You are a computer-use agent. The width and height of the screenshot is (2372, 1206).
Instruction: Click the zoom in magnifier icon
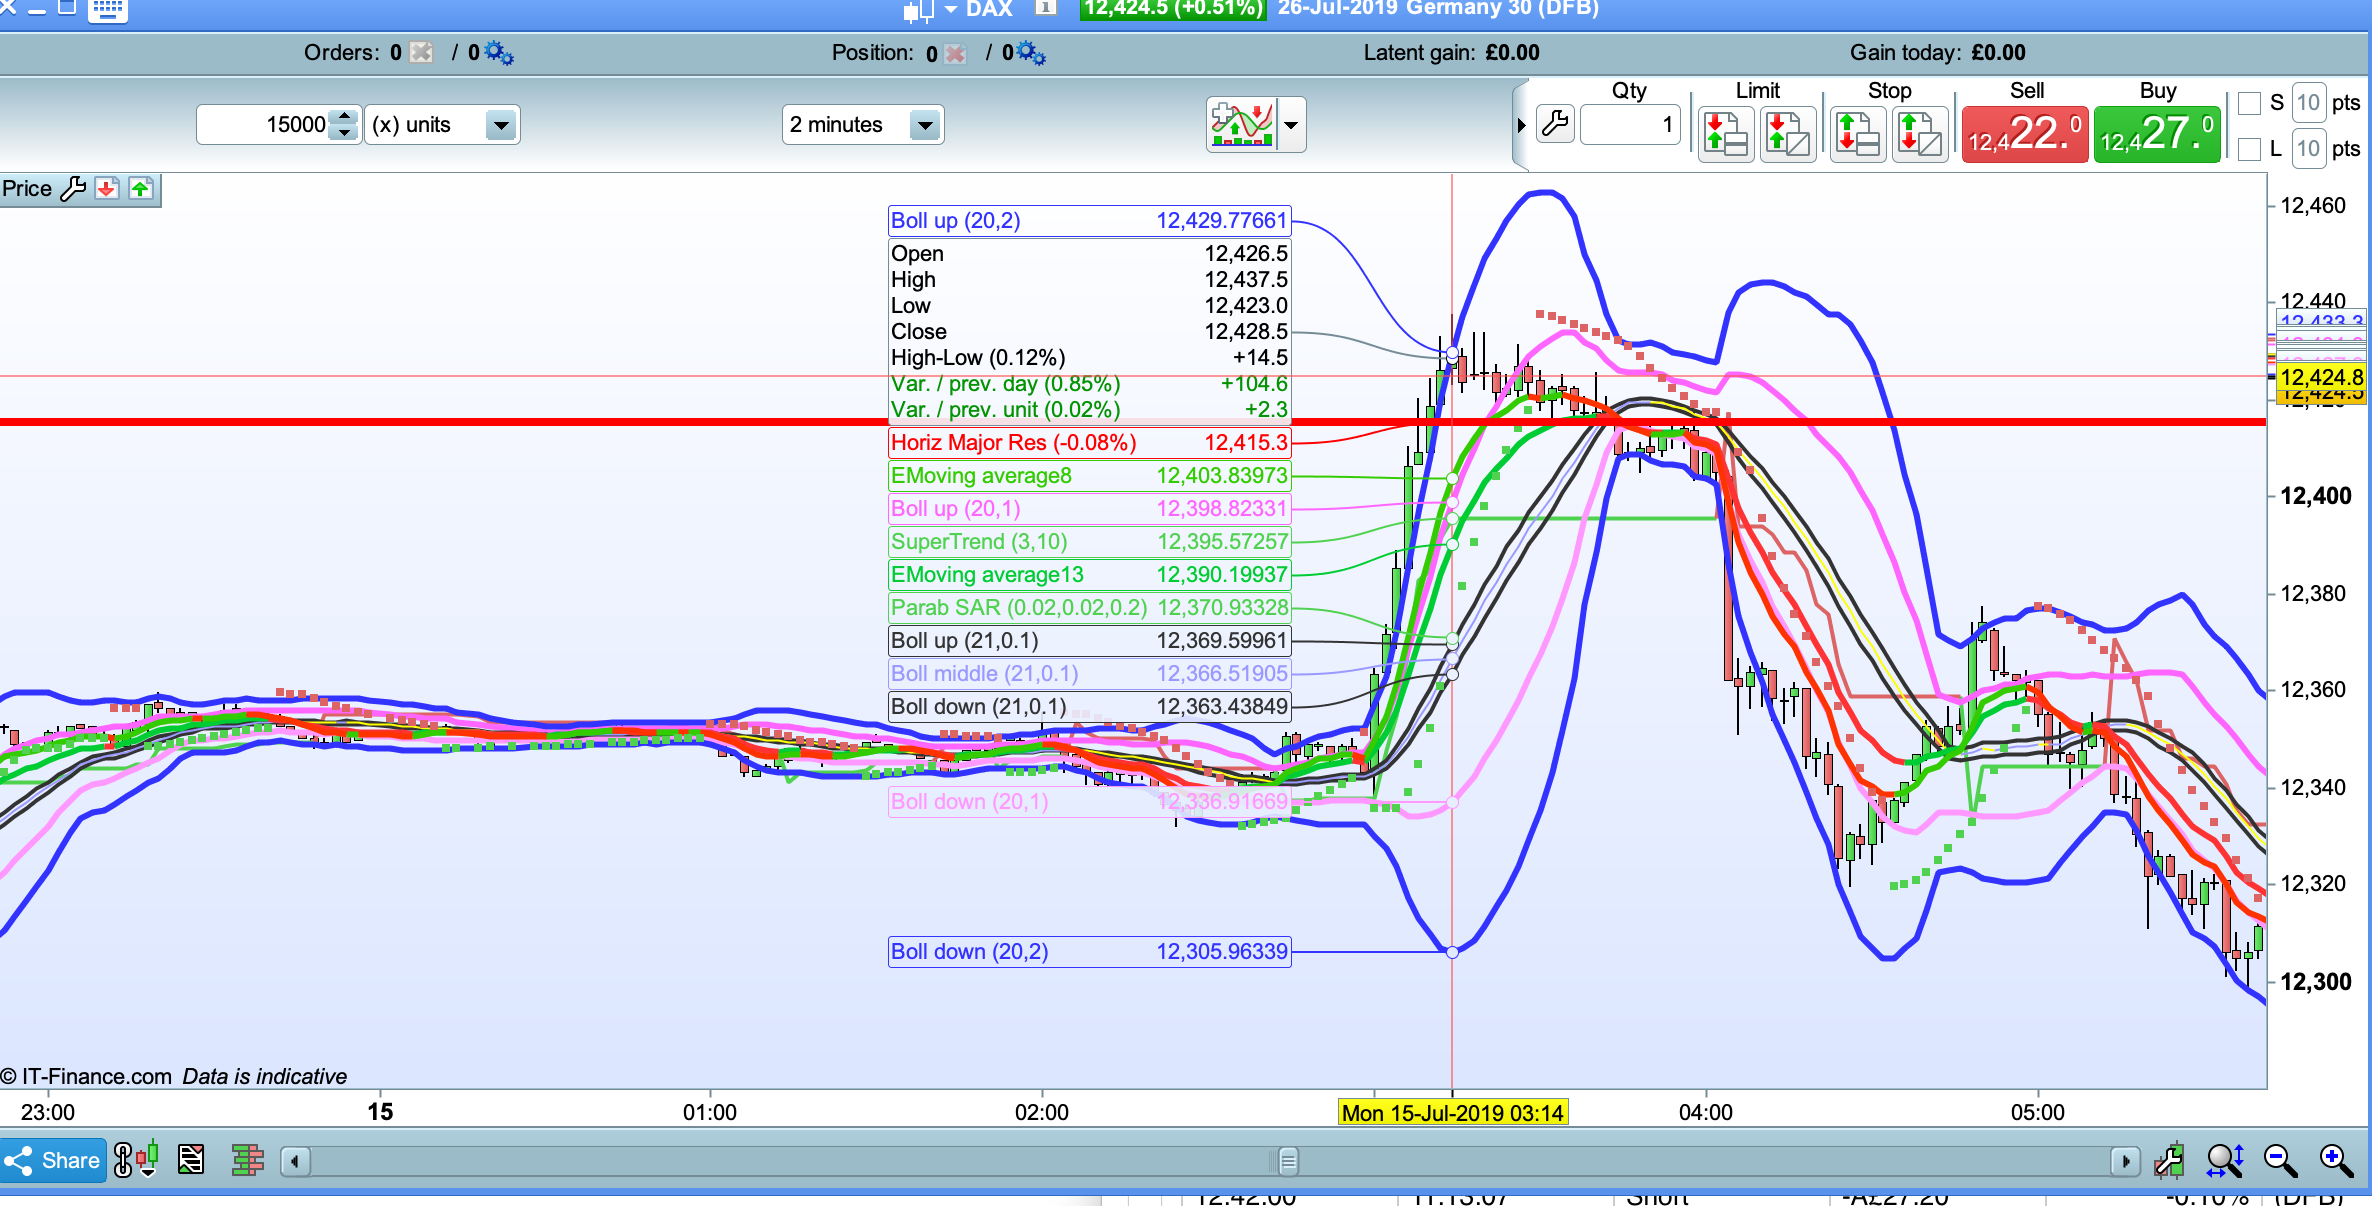click(2336, 1161)
